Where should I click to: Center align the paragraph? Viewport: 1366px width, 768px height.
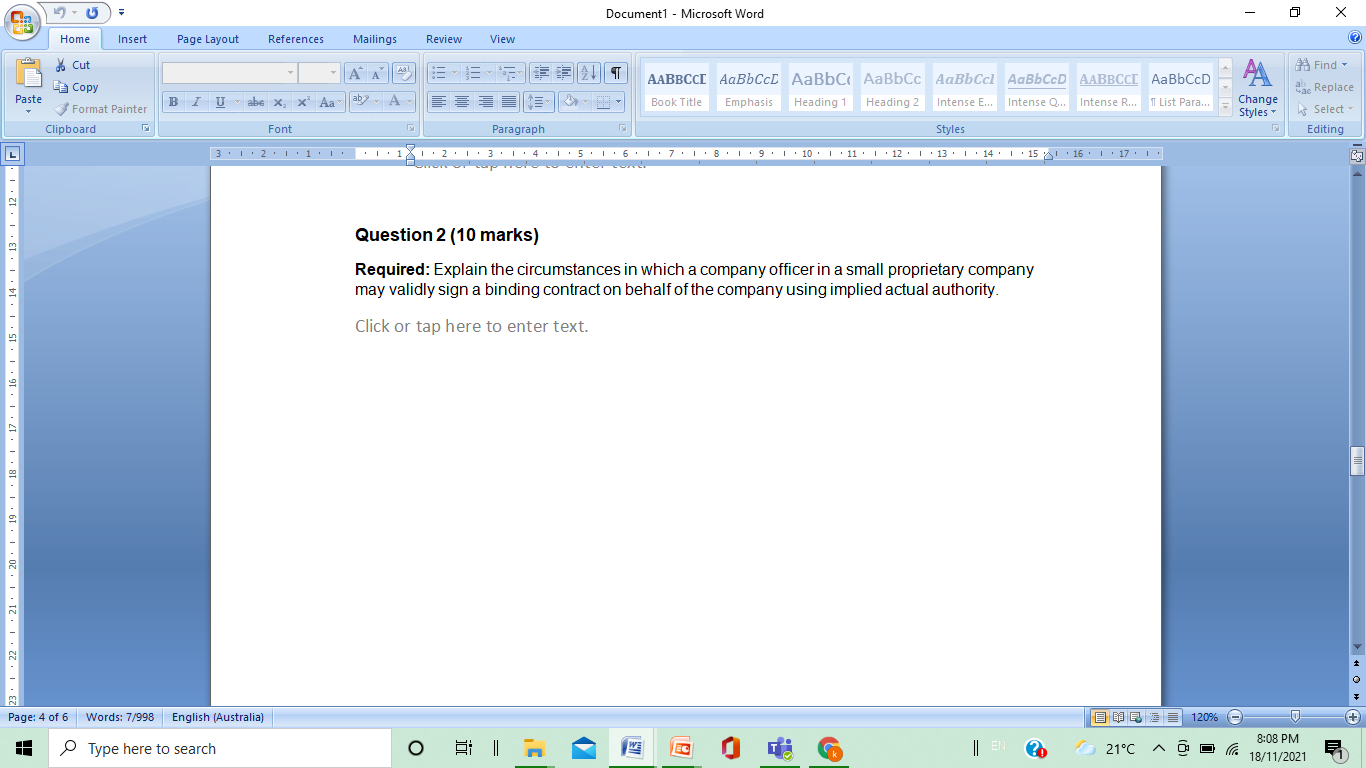pyautogui.click(x=461, y=101)
